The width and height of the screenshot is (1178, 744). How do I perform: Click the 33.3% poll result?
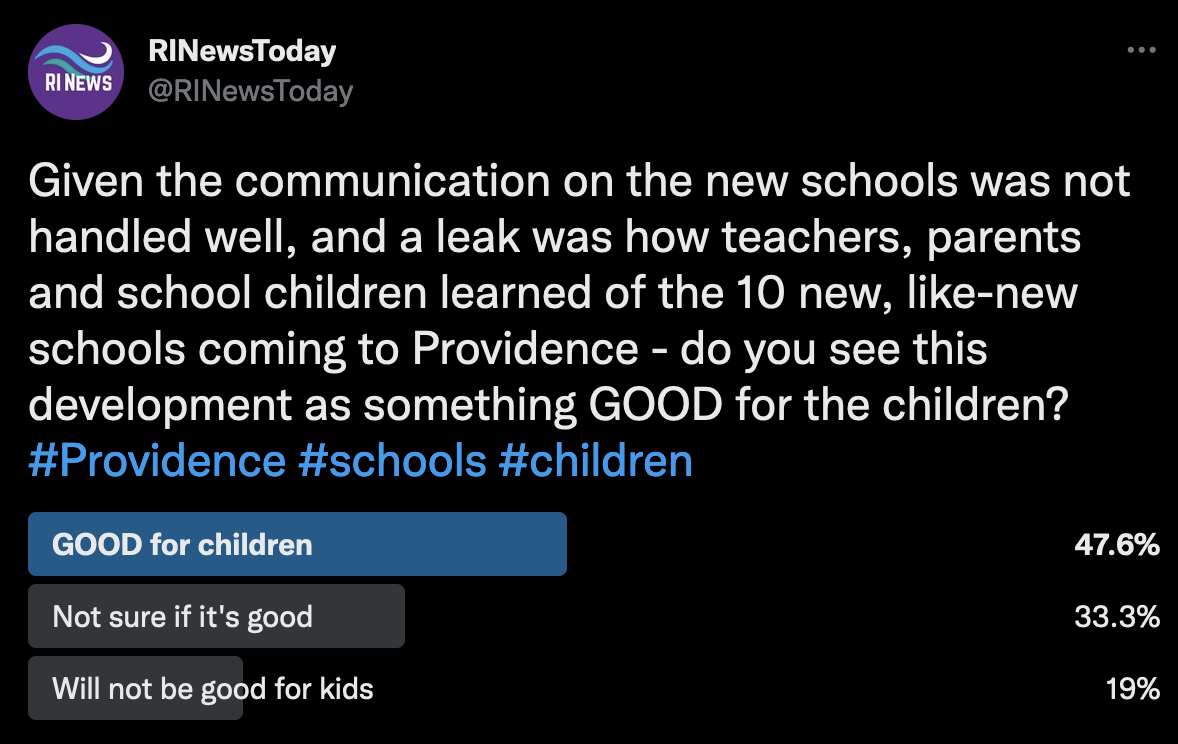coord(1117,617)
